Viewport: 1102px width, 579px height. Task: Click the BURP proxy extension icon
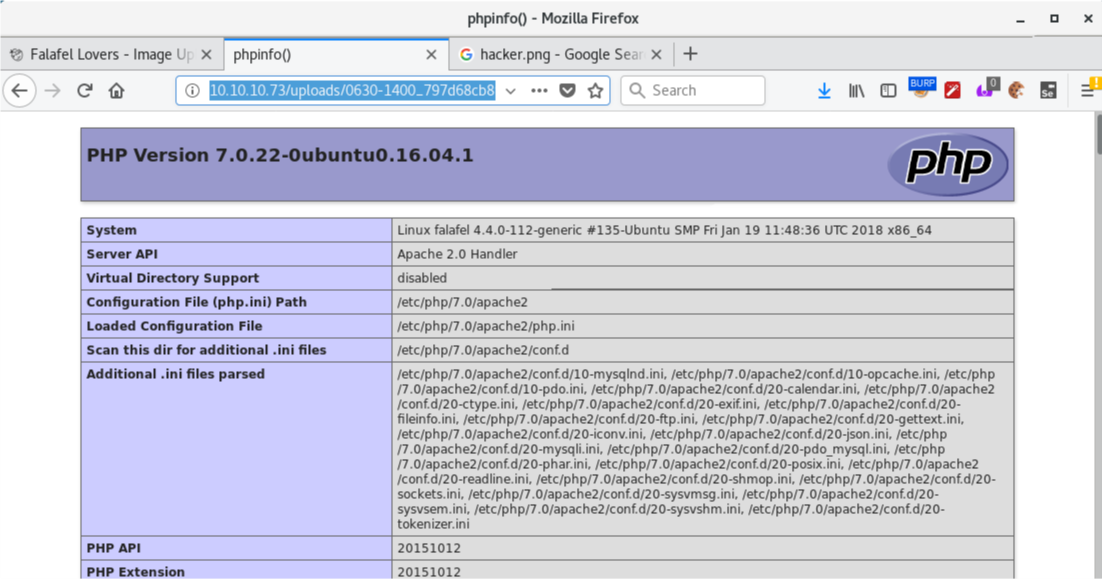[921, 89]
